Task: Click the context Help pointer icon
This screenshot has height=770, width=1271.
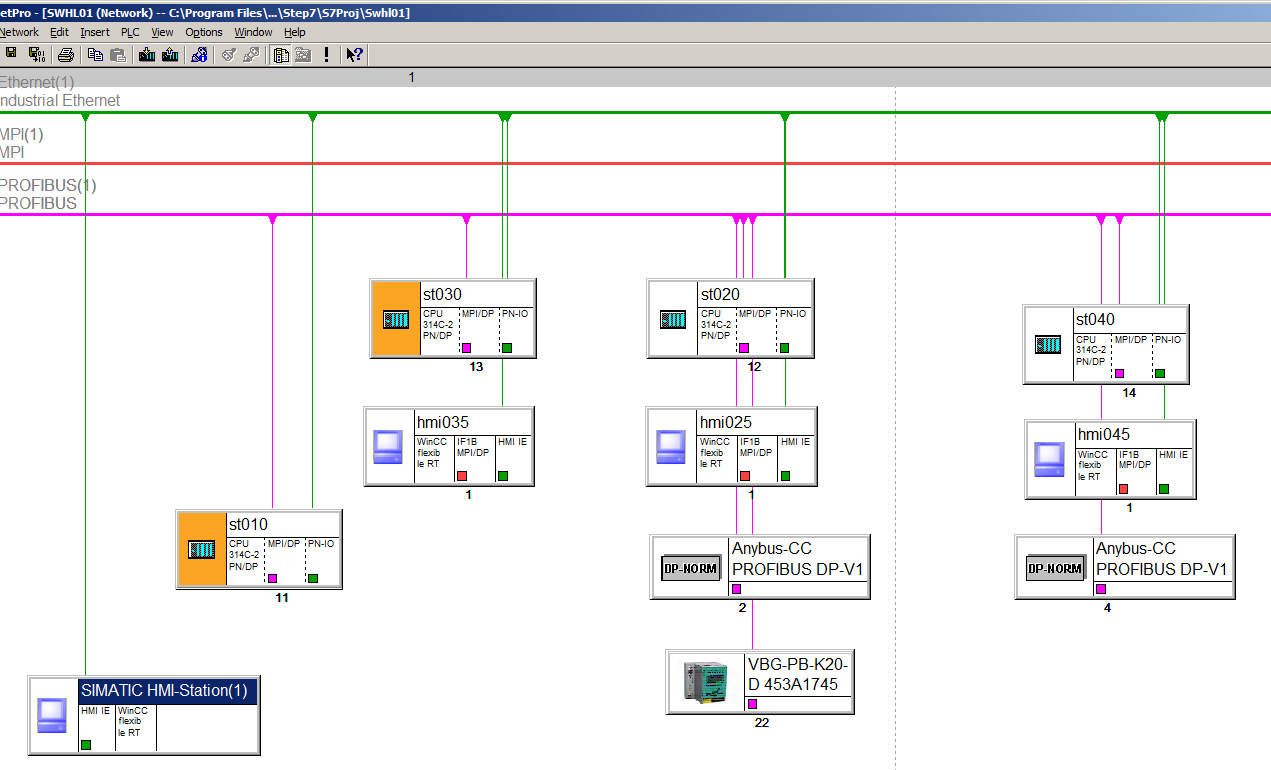Action: click(x=354, y=54)
